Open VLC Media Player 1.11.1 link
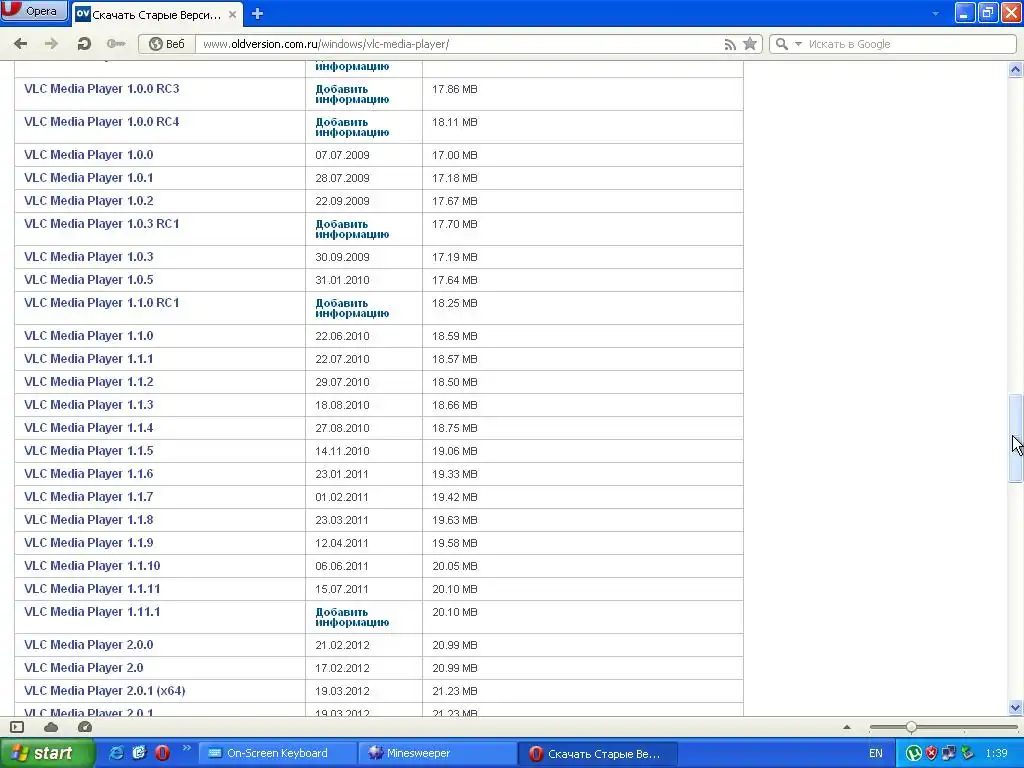Viewport: 1024px width, 768px height. point(92,611)
